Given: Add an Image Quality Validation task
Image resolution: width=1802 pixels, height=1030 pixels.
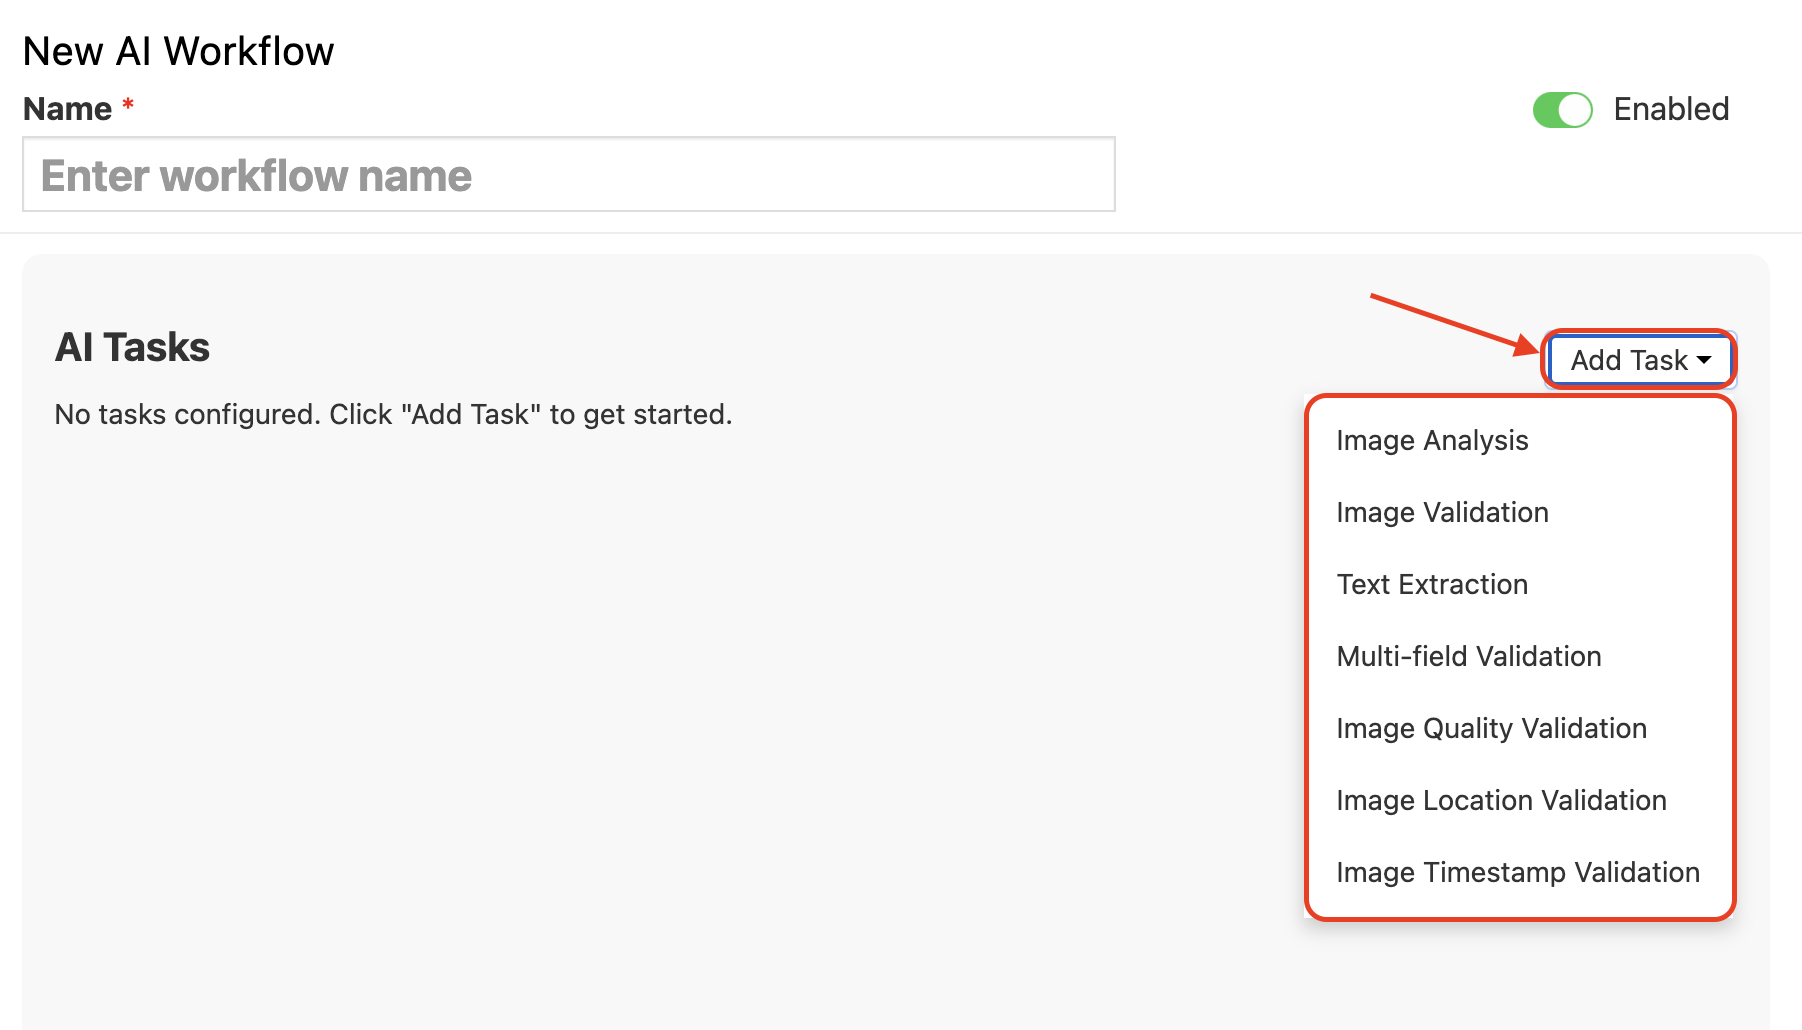Looking at the screenshot, I should [1491, 729].
